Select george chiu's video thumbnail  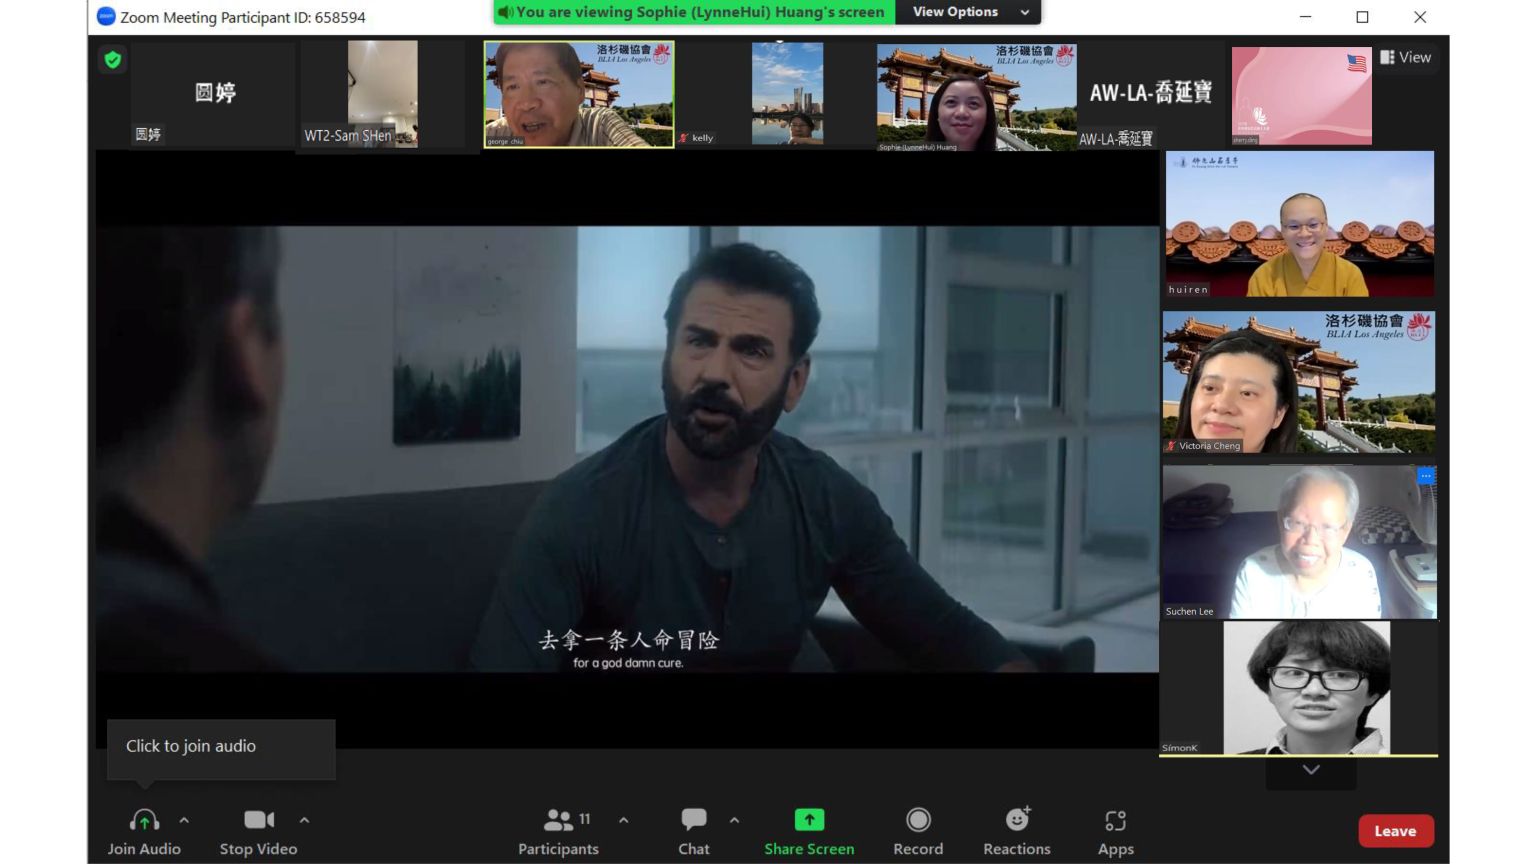(579, 94)
